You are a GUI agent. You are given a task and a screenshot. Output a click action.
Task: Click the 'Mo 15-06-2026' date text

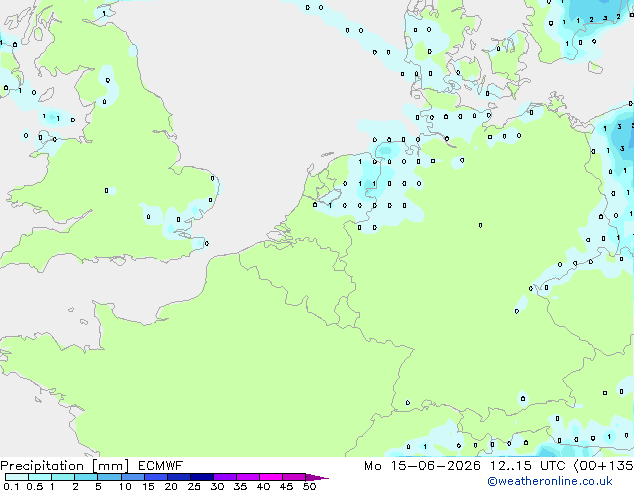(x=422, y=466)
